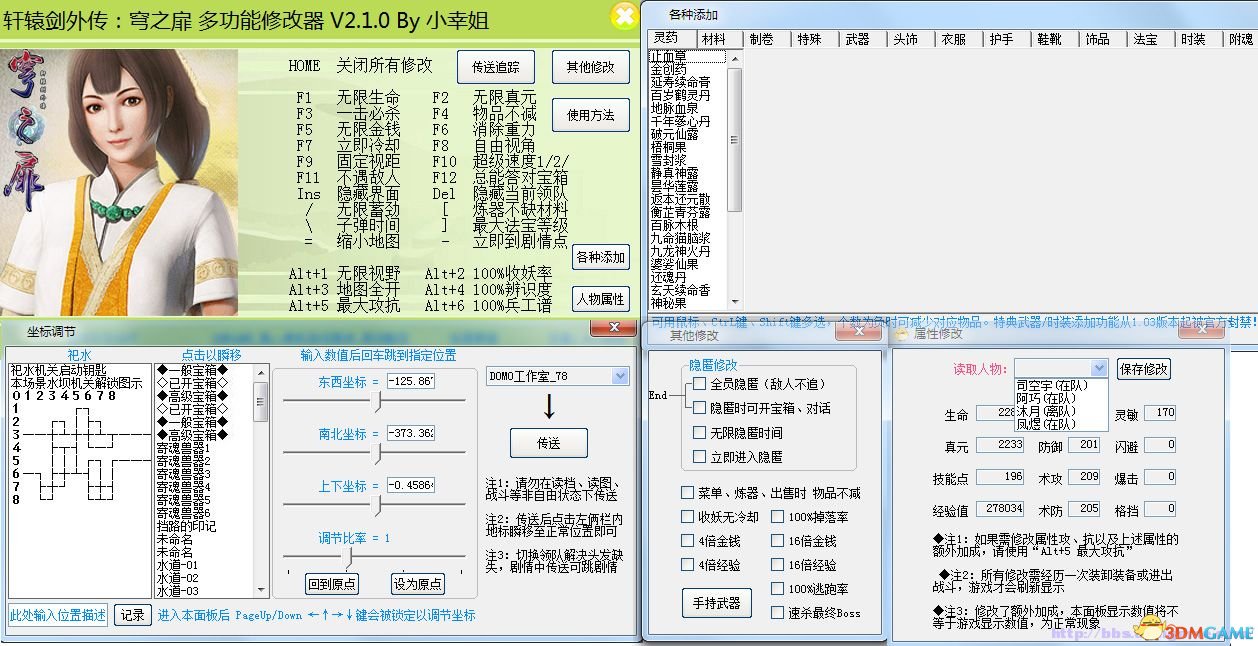
Task: Open the 读取人物 character dropdown arrow
Action: 1100,368
